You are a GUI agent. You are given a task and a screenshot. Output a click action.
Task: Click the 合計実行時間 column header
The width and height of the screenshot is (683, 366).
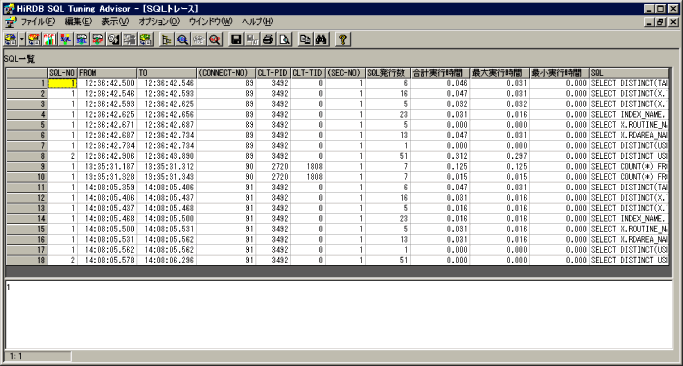pyautogui.click(x=440, y=73)
